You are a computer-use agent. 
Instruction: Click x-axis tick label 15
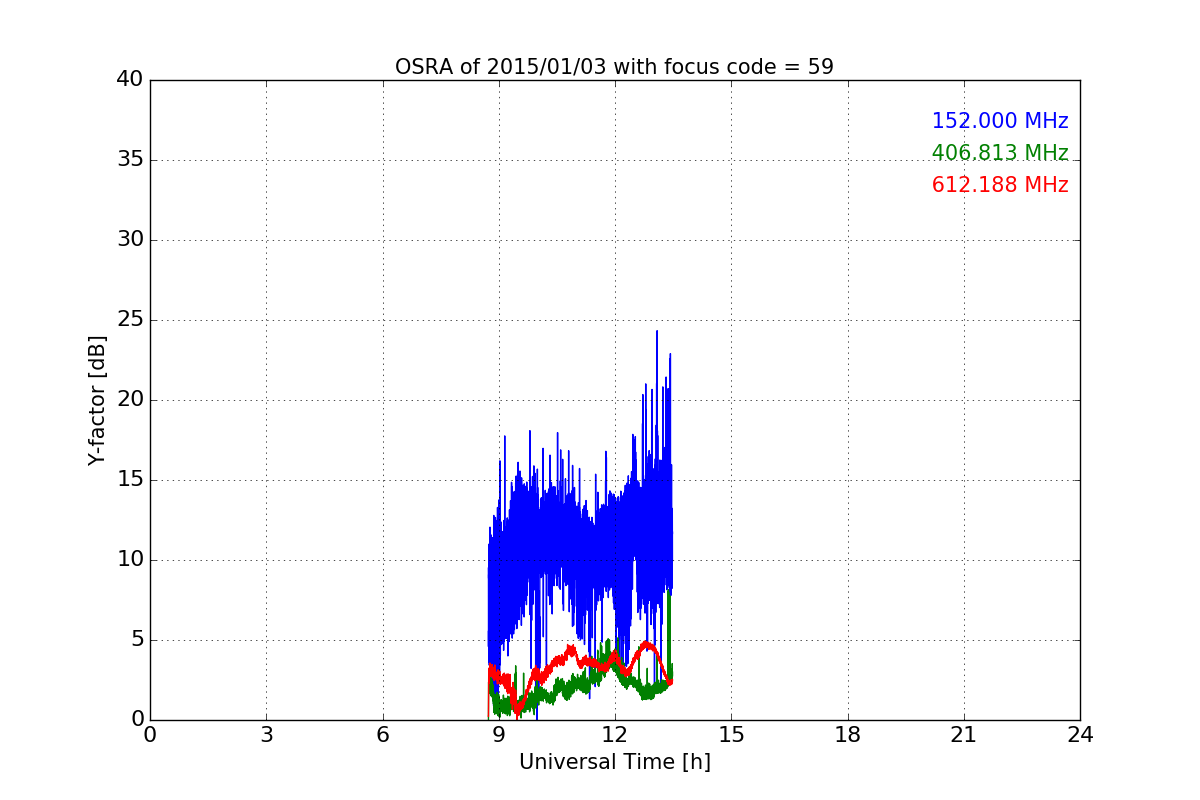[731, 735]
